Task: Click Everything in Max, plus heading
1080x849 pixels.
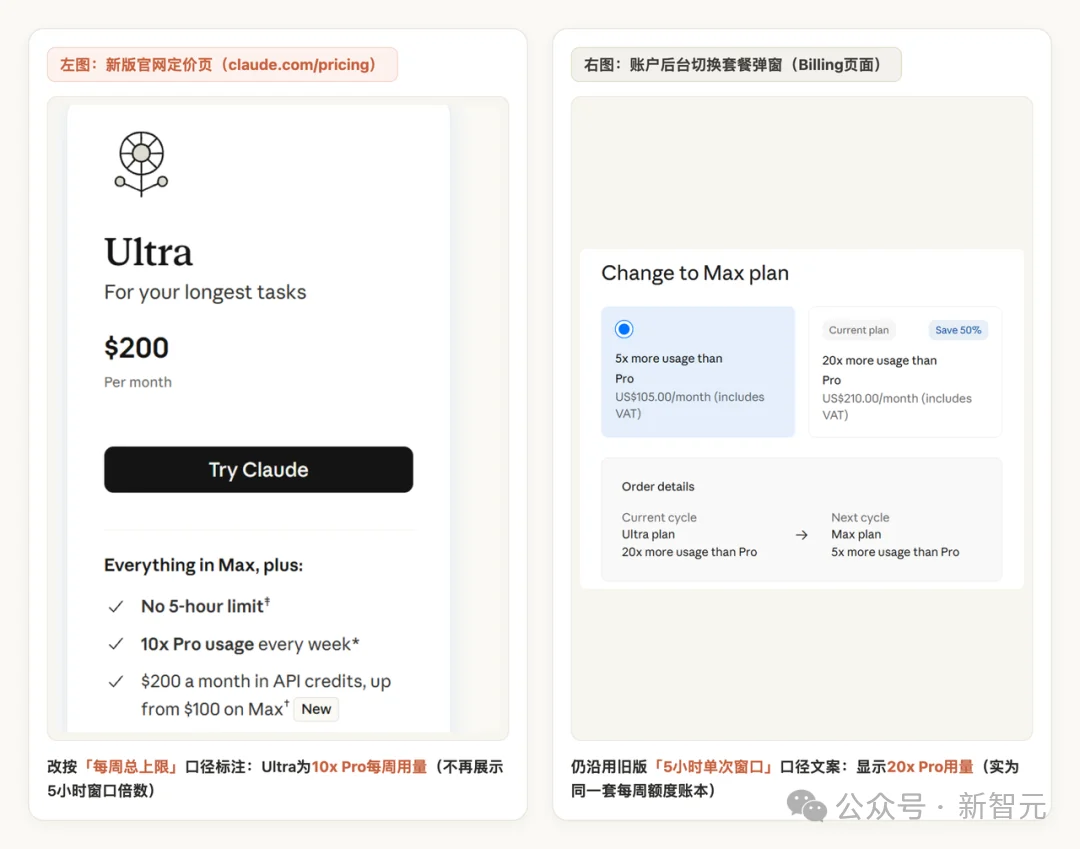Action: pos(203,565)
